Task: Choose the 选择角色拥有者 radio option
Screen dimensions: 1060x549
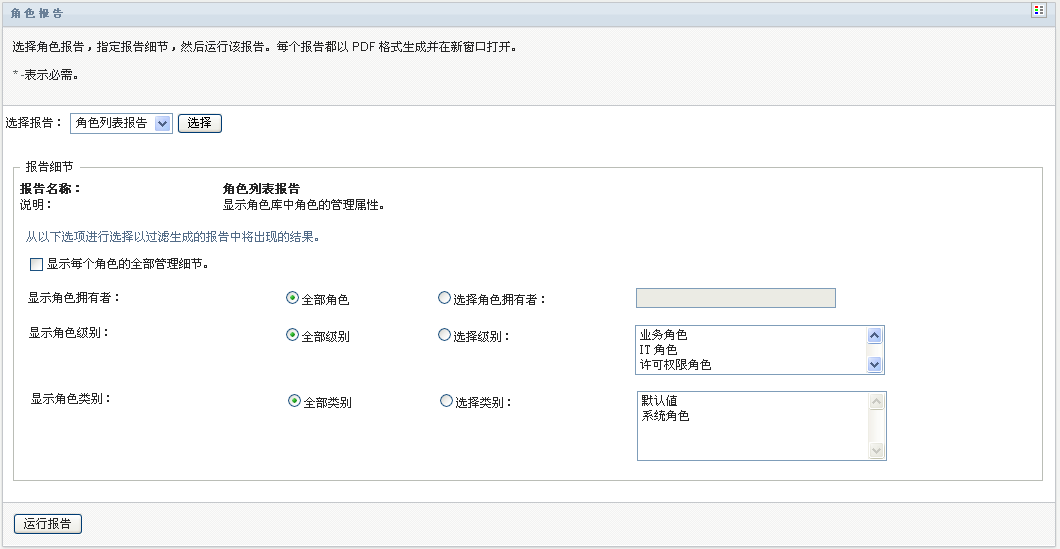Action: [445, 298]
